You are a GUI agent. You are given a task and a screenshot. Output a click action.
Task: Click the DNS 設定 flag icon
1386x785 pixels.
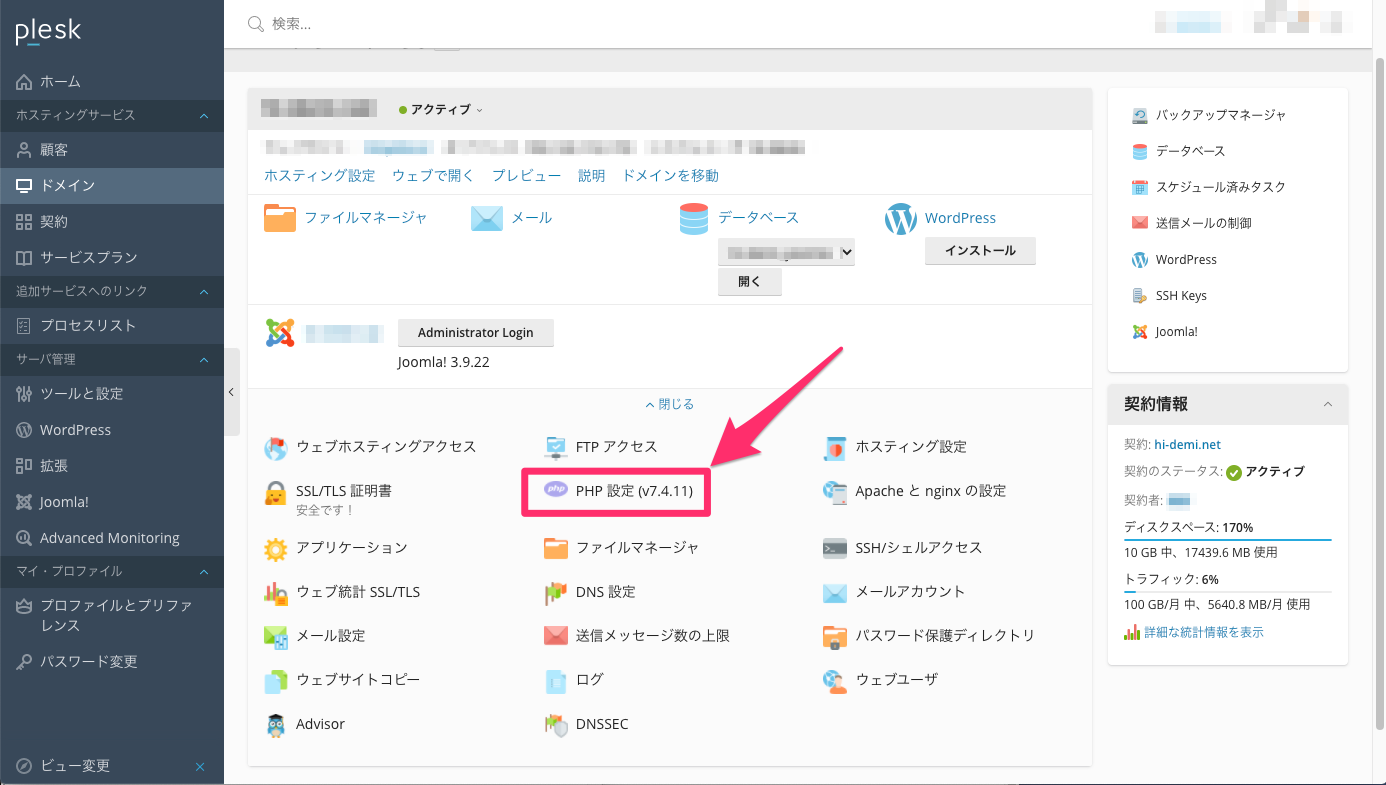tap(555, 592)
